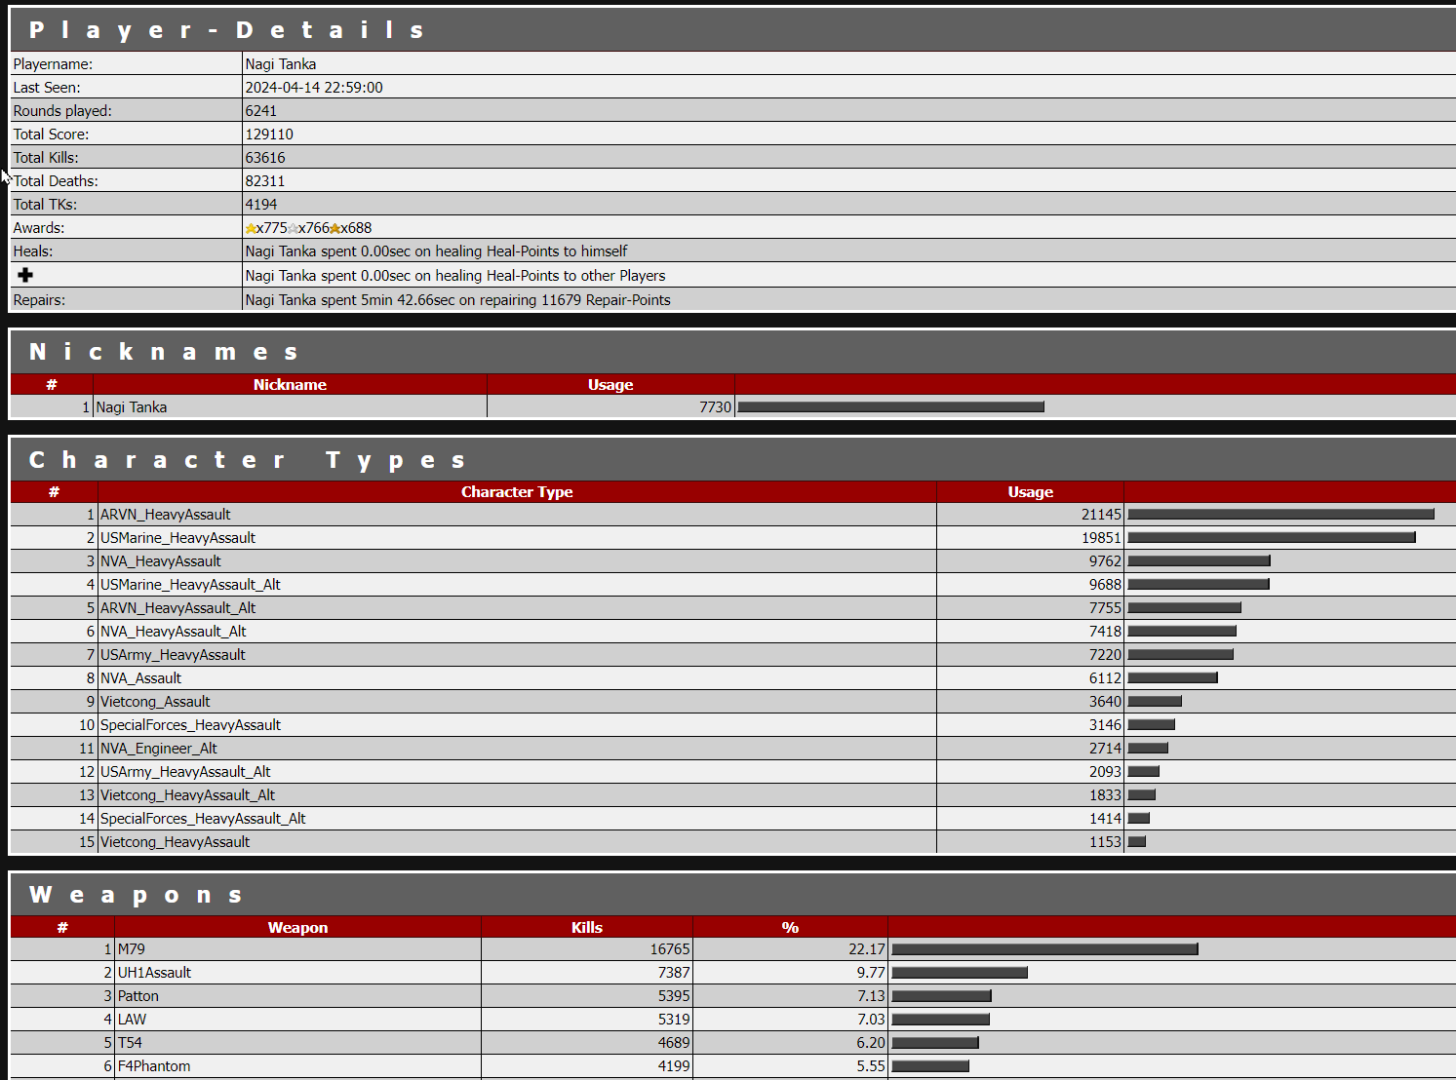
Task: Click the Last Seen date value
Action: [x=314, y=88]
